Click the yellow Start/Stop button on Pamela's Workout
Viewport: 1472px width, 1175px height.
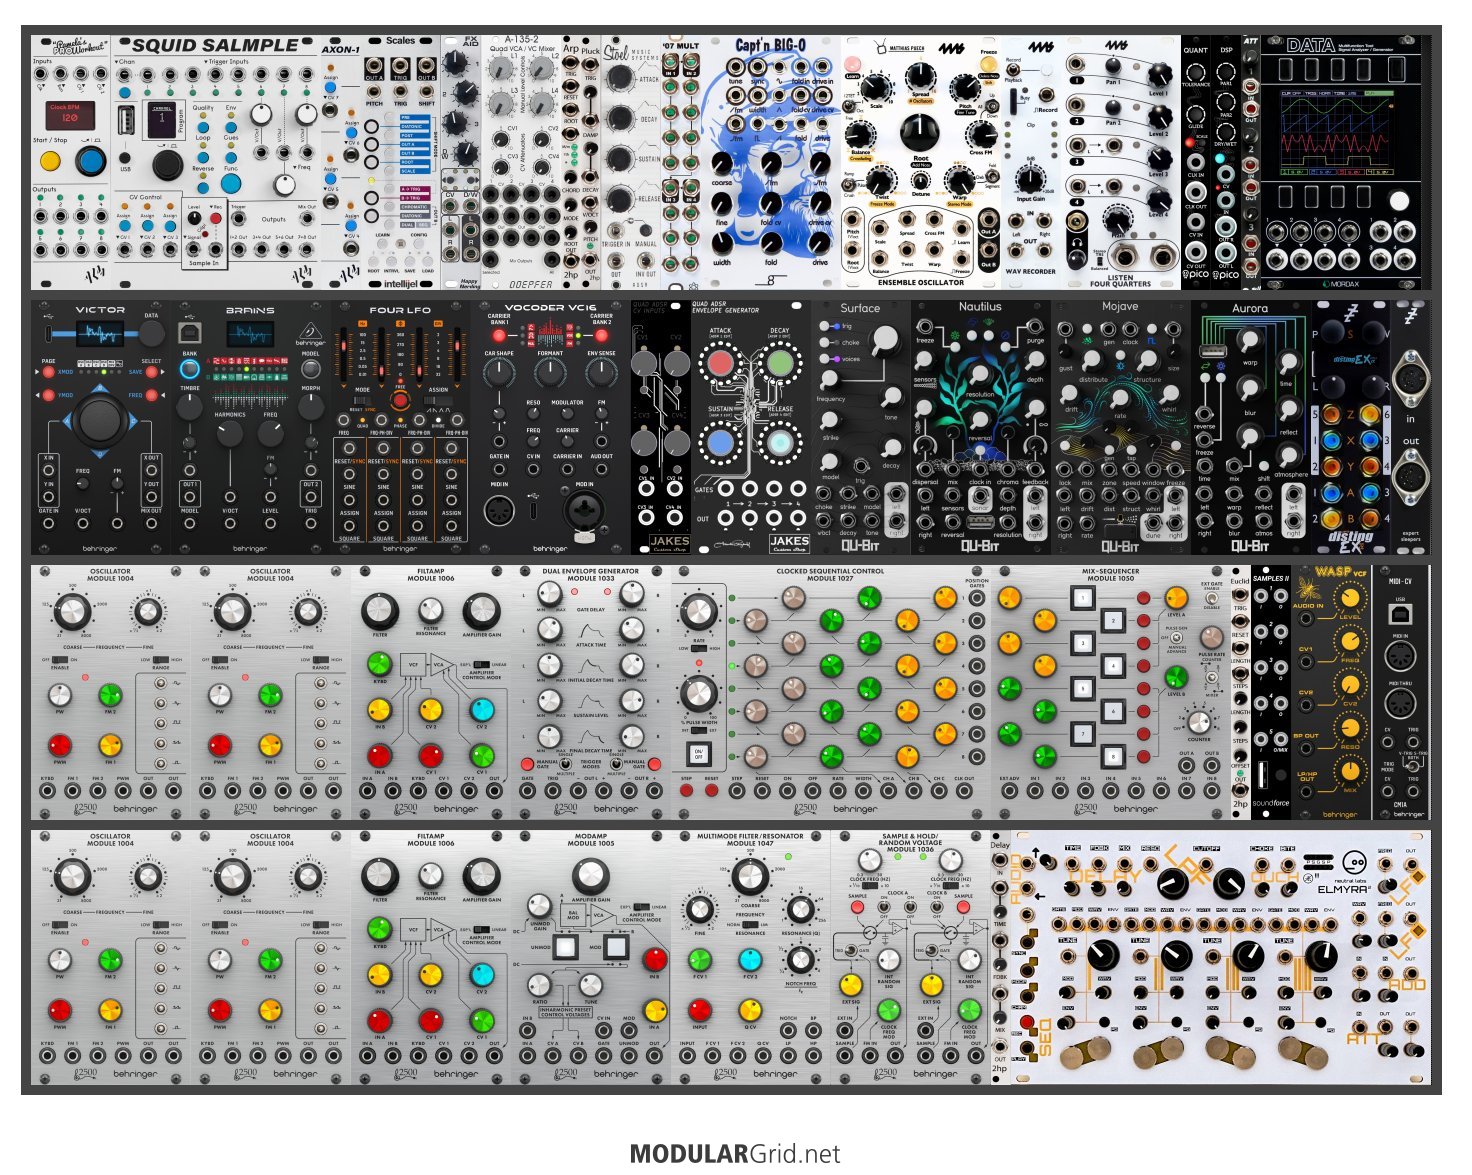(50, 160)
